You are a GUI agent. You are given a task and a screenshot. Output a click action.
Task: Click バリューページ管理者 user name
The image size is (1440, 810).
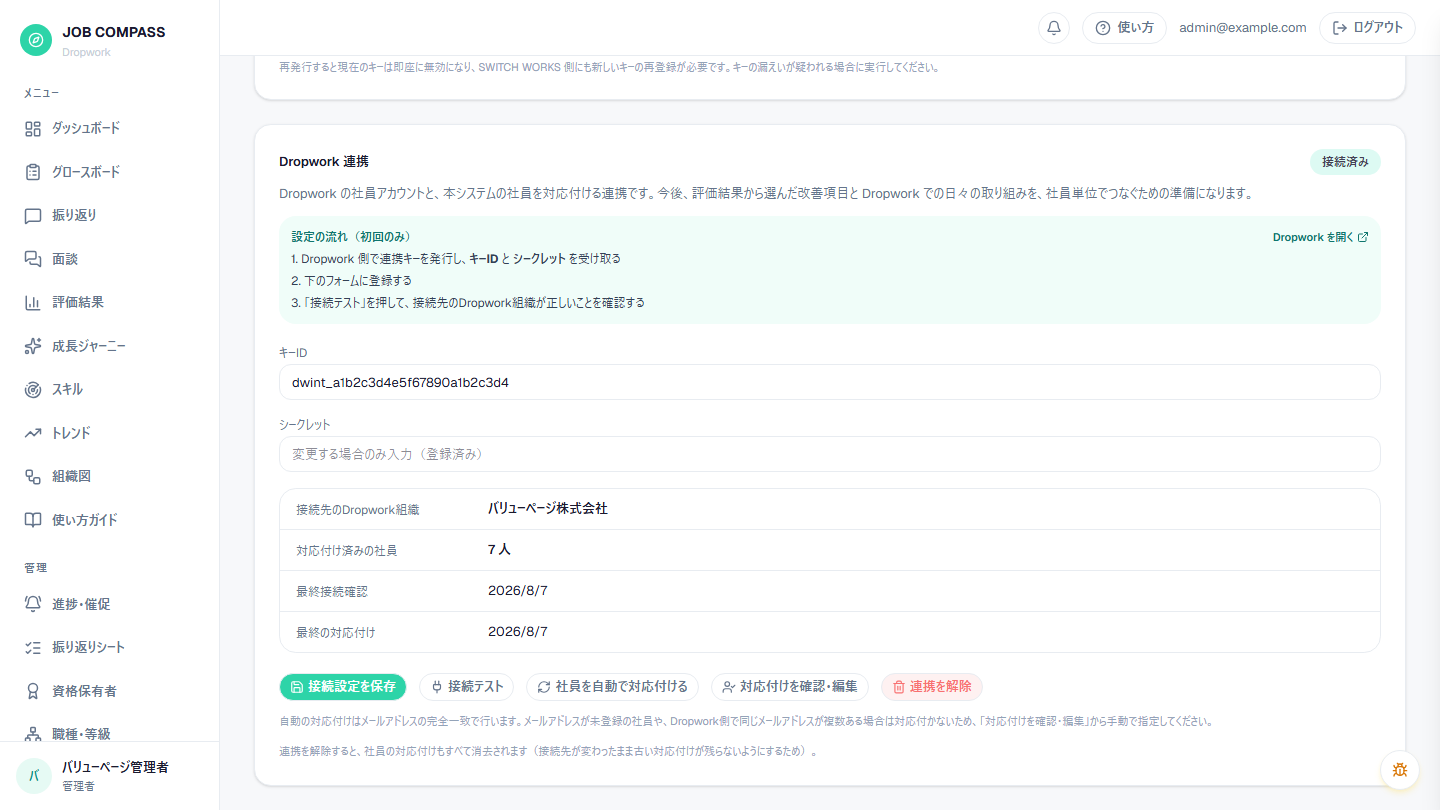click(115, 768)
